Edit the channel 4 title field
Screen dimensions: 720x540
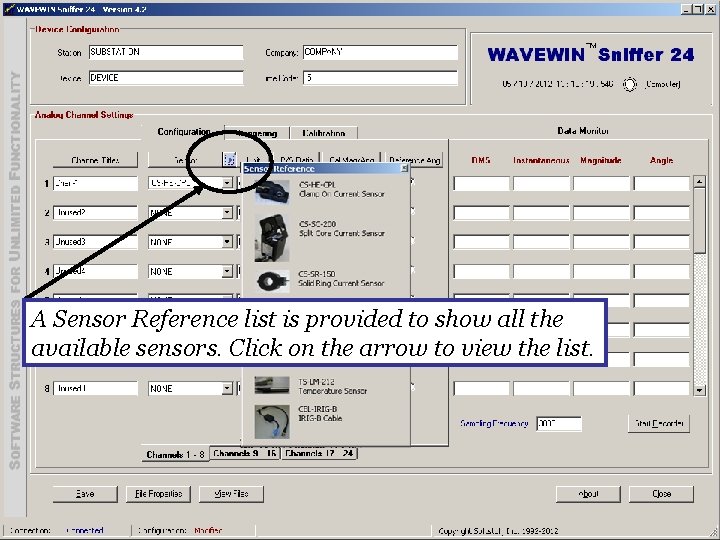coord(95,271)
